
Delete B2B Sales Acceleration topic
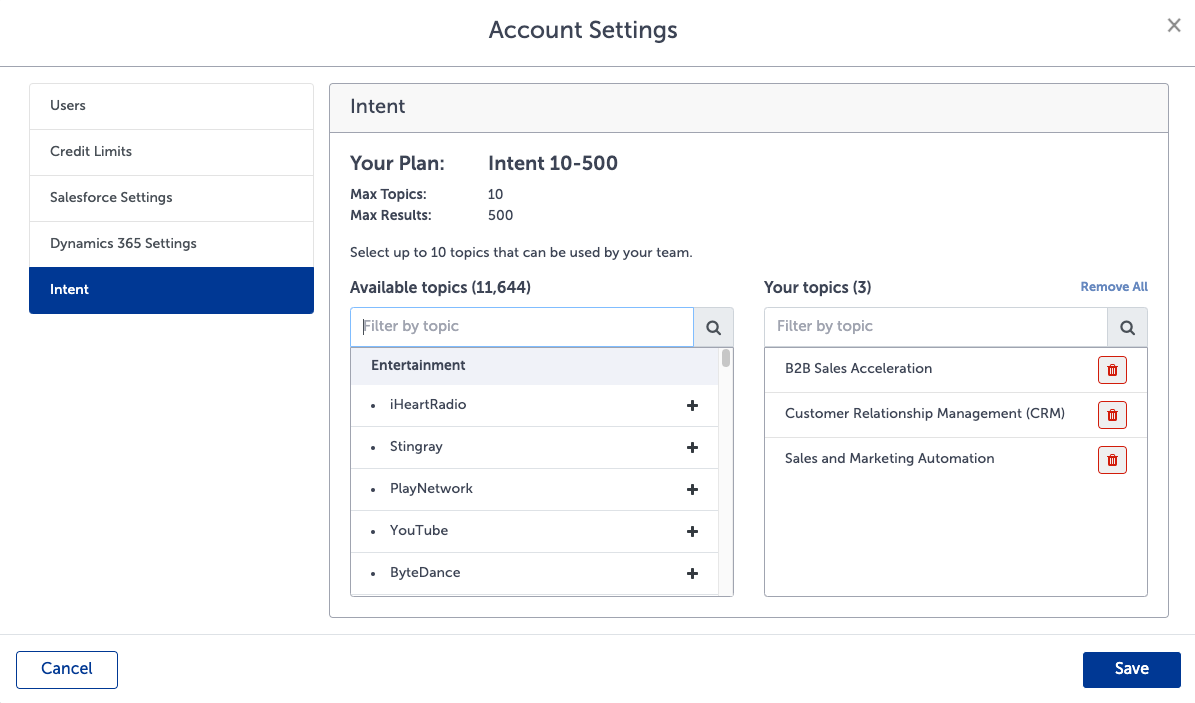pyautogui.click(x=1112, y=370)
